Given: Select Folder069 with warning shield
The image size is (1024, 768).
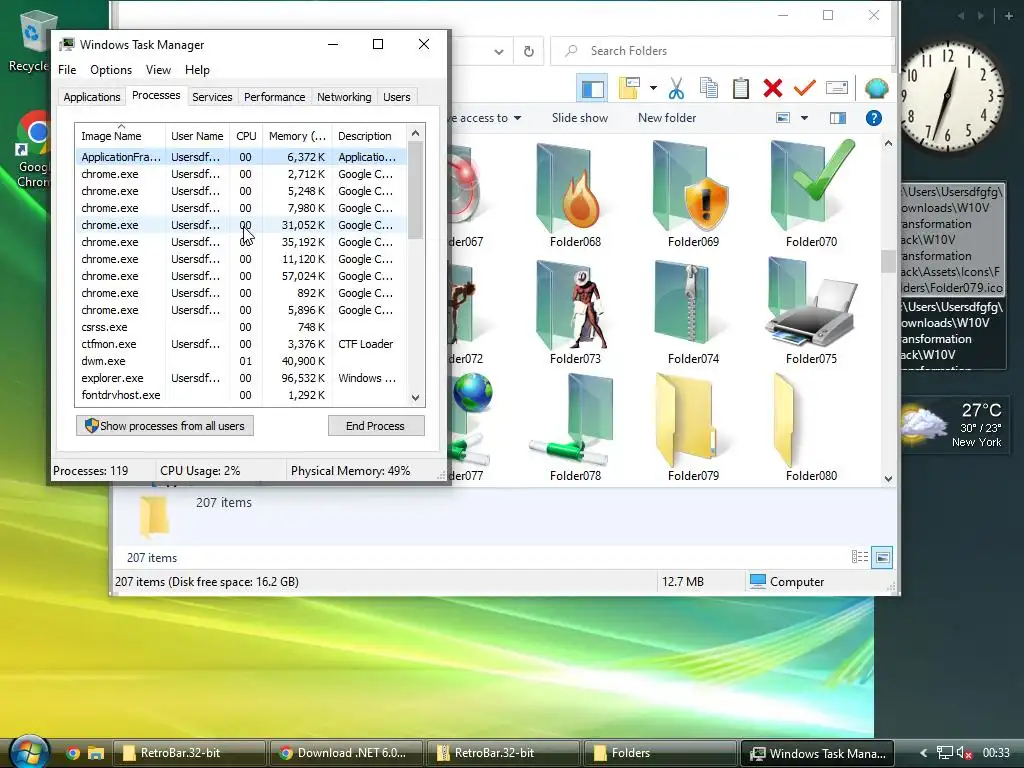Looking at the screenshot, I should (x=693, y=195).
